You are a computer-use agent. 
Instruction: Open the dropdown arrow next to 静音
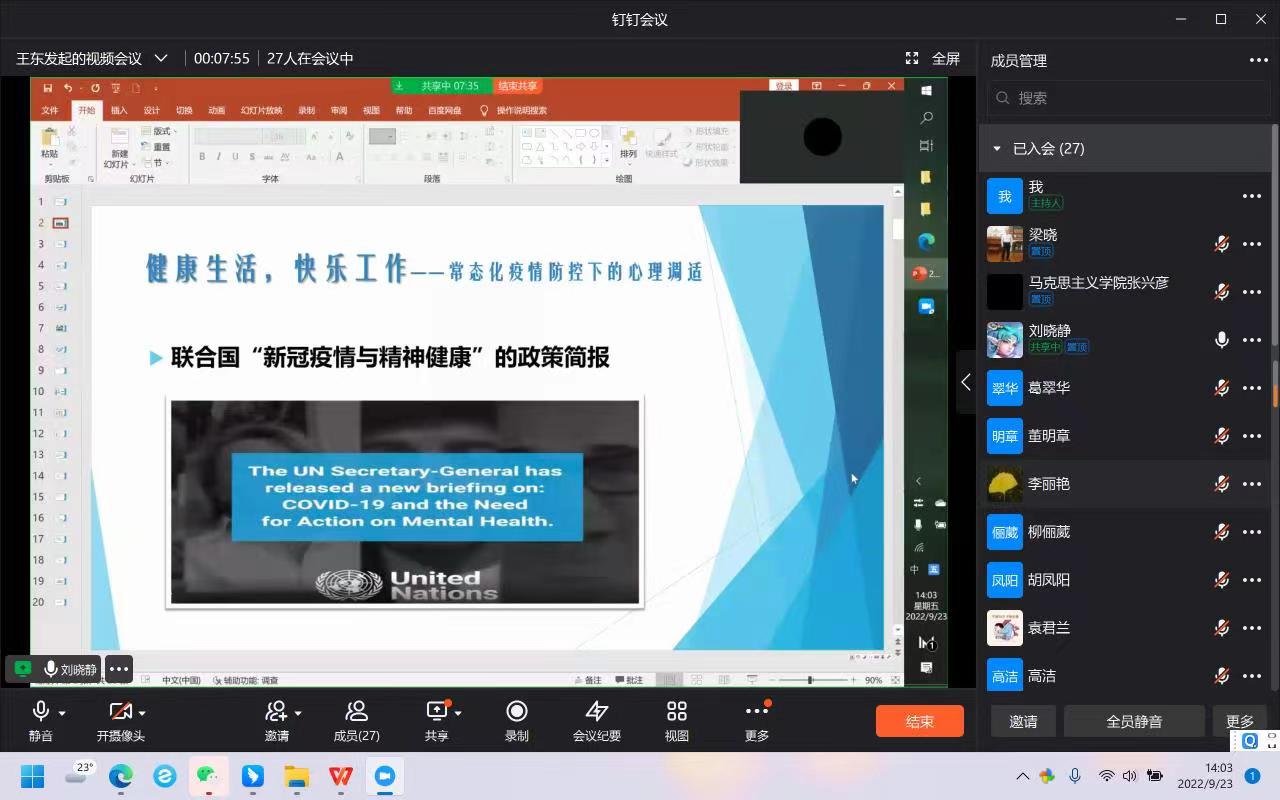pos(62,713)
